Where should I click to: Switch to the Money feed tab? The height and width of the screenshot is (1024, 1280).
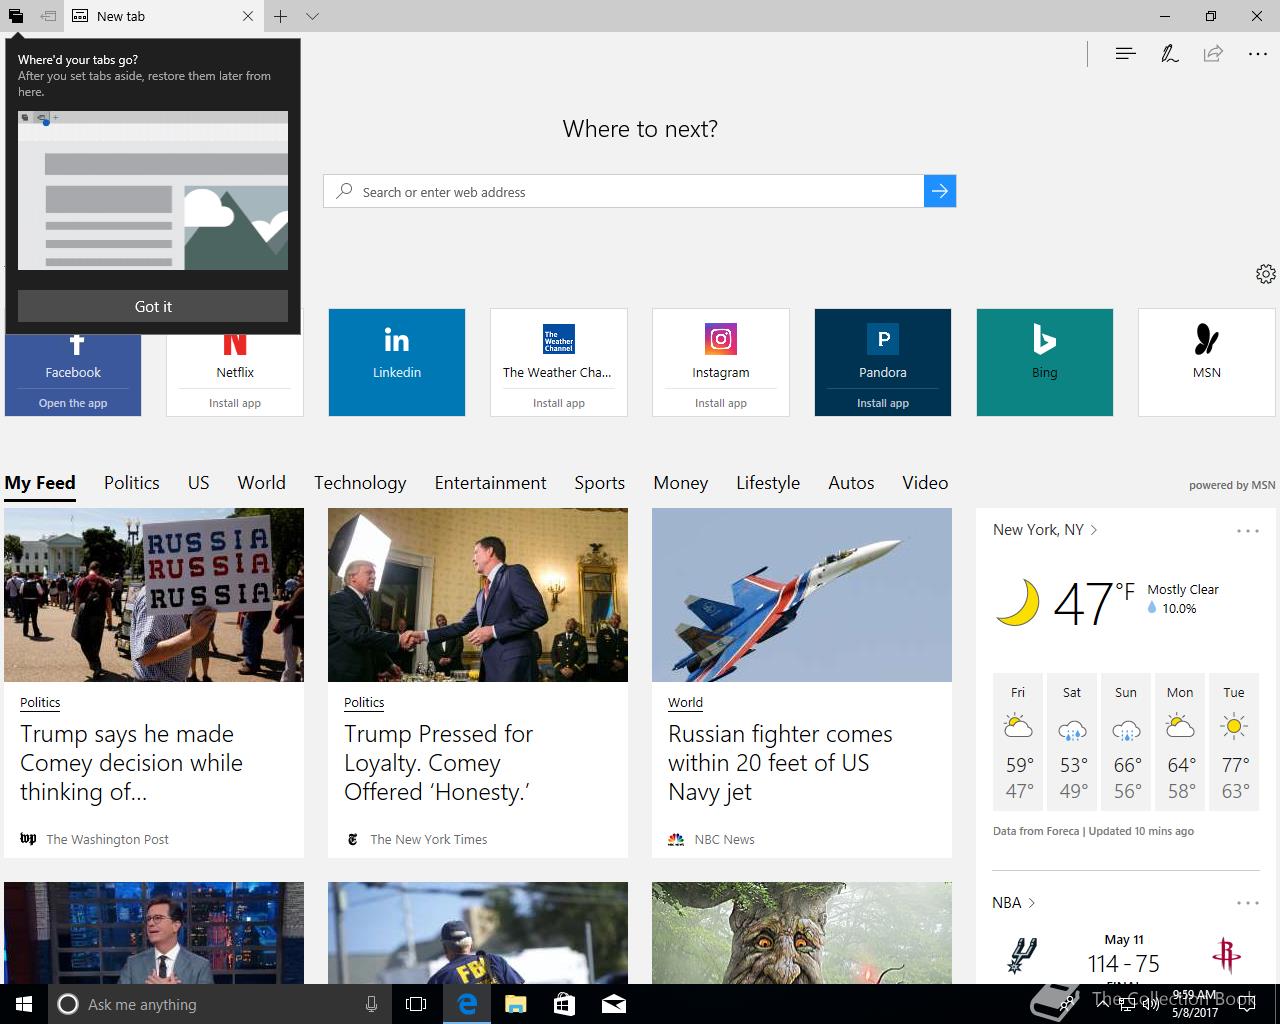[x=681, y=483]
